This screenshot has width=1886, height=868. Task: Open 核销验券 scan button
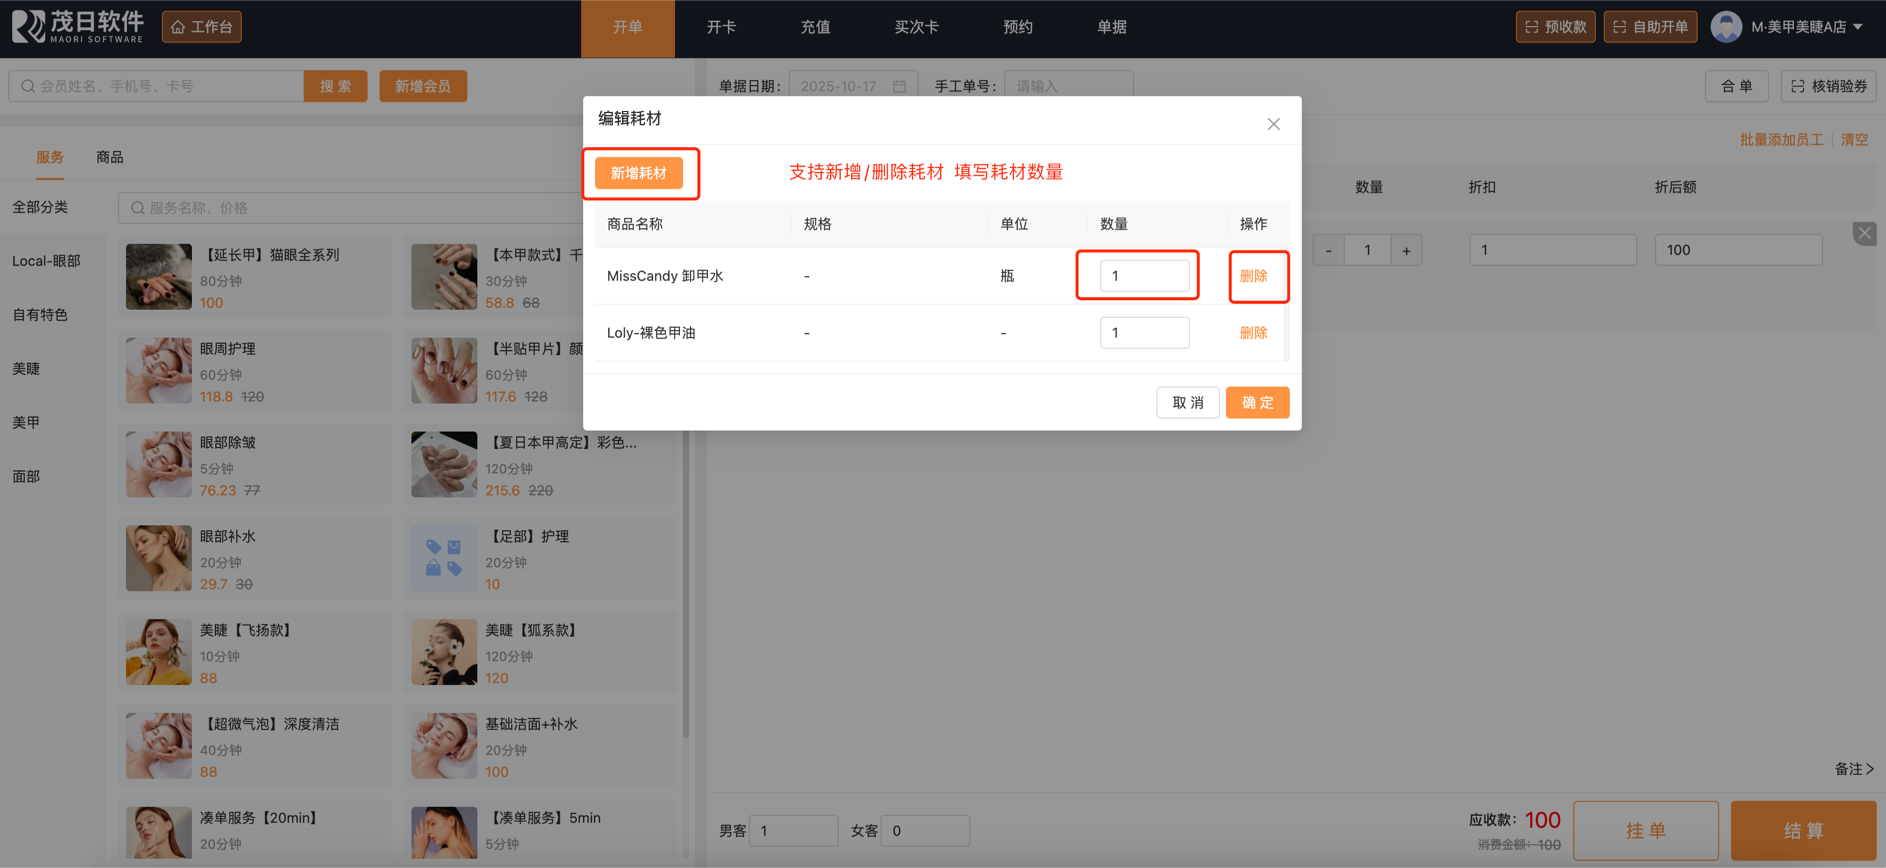1828,86
